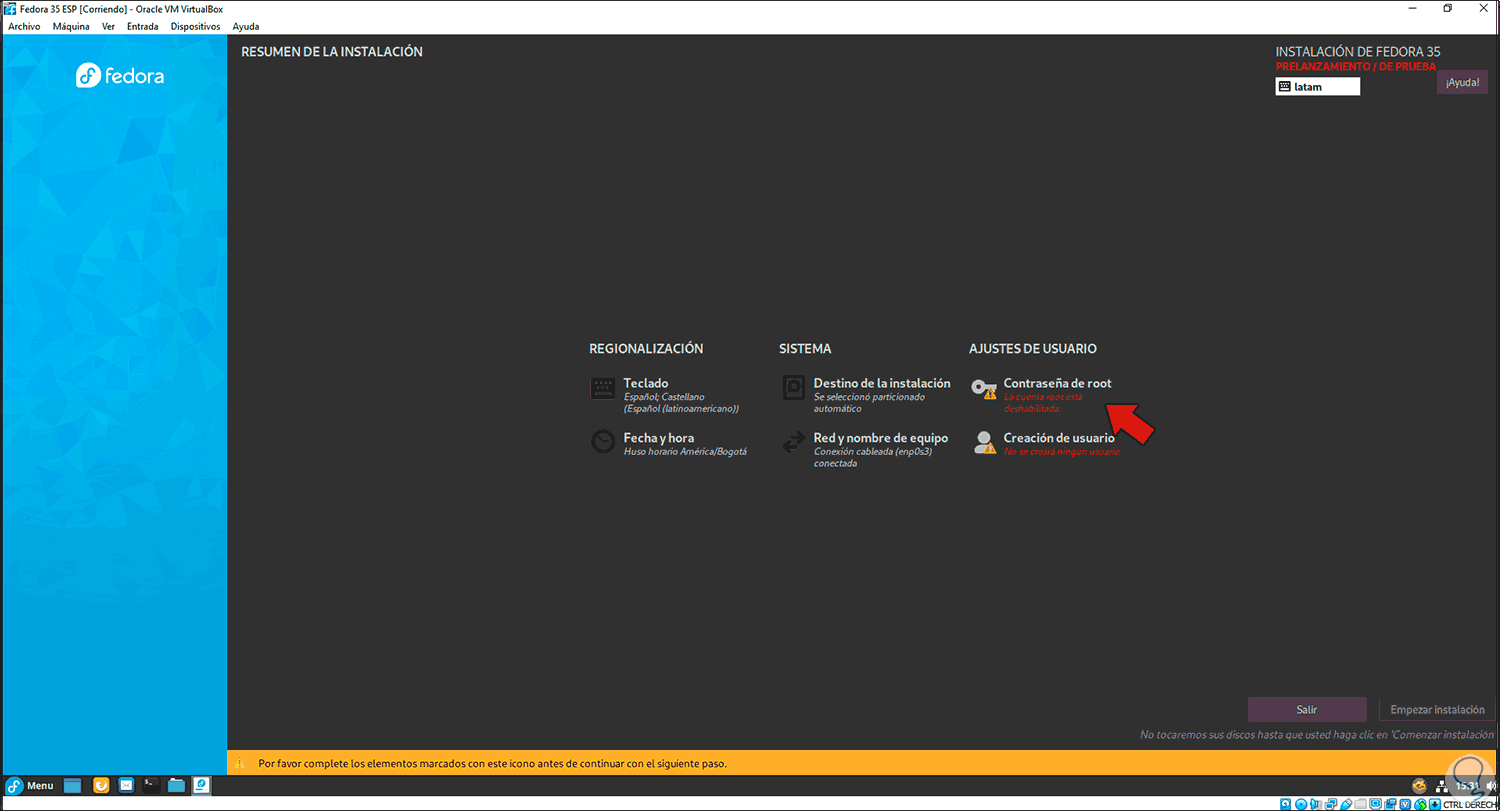Open the Máquina menu
This screenshot has height=811, width=1500.
pyautogui.click(x=71, y=27)
